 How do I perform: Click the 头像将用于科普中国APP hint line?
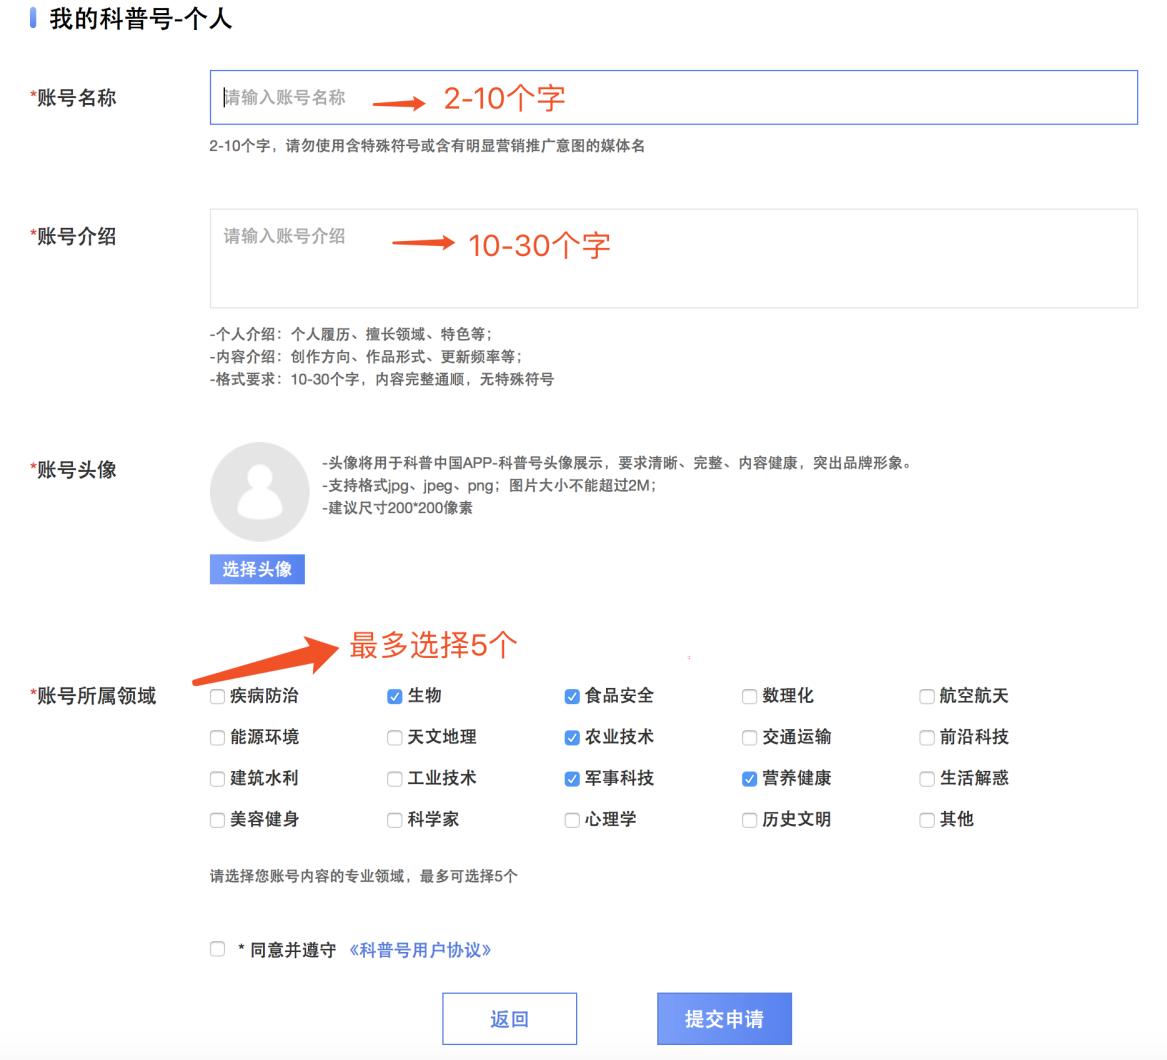[x=616, y=463]
